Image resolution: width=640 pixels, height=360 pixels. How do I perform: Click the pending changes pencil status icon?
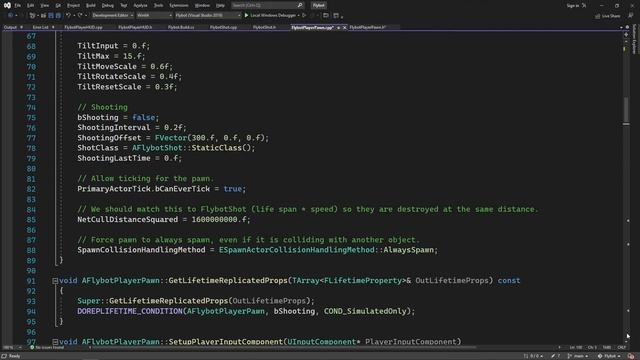(x=556, y=356)
